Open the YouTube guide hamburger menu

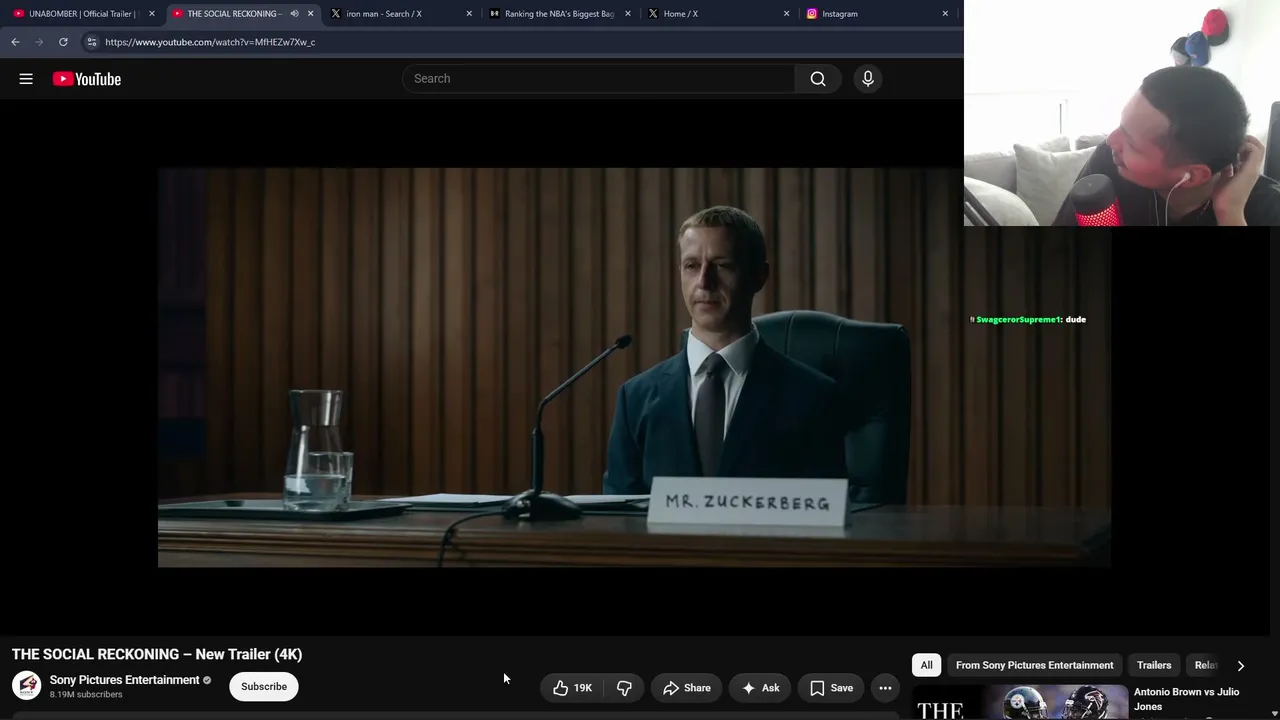click(26, 79)
